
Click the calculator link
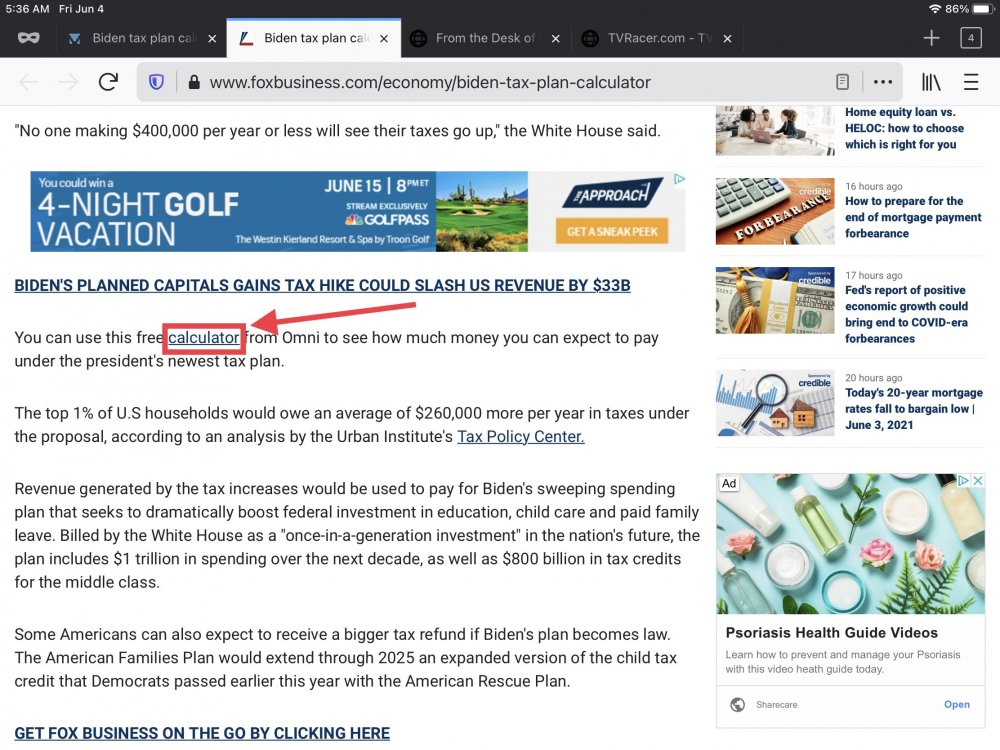tap(203, 337)
